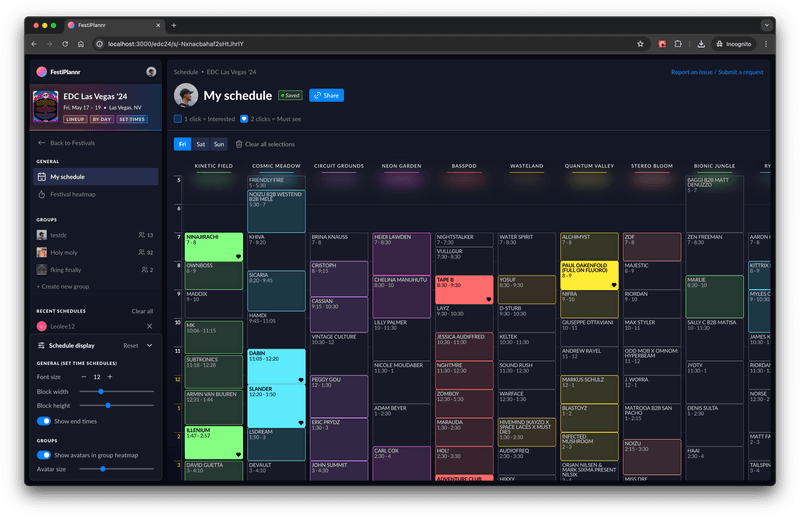Open the My schedule calendar icon
The width and height of the screenshot is (800, 518).
41,177
